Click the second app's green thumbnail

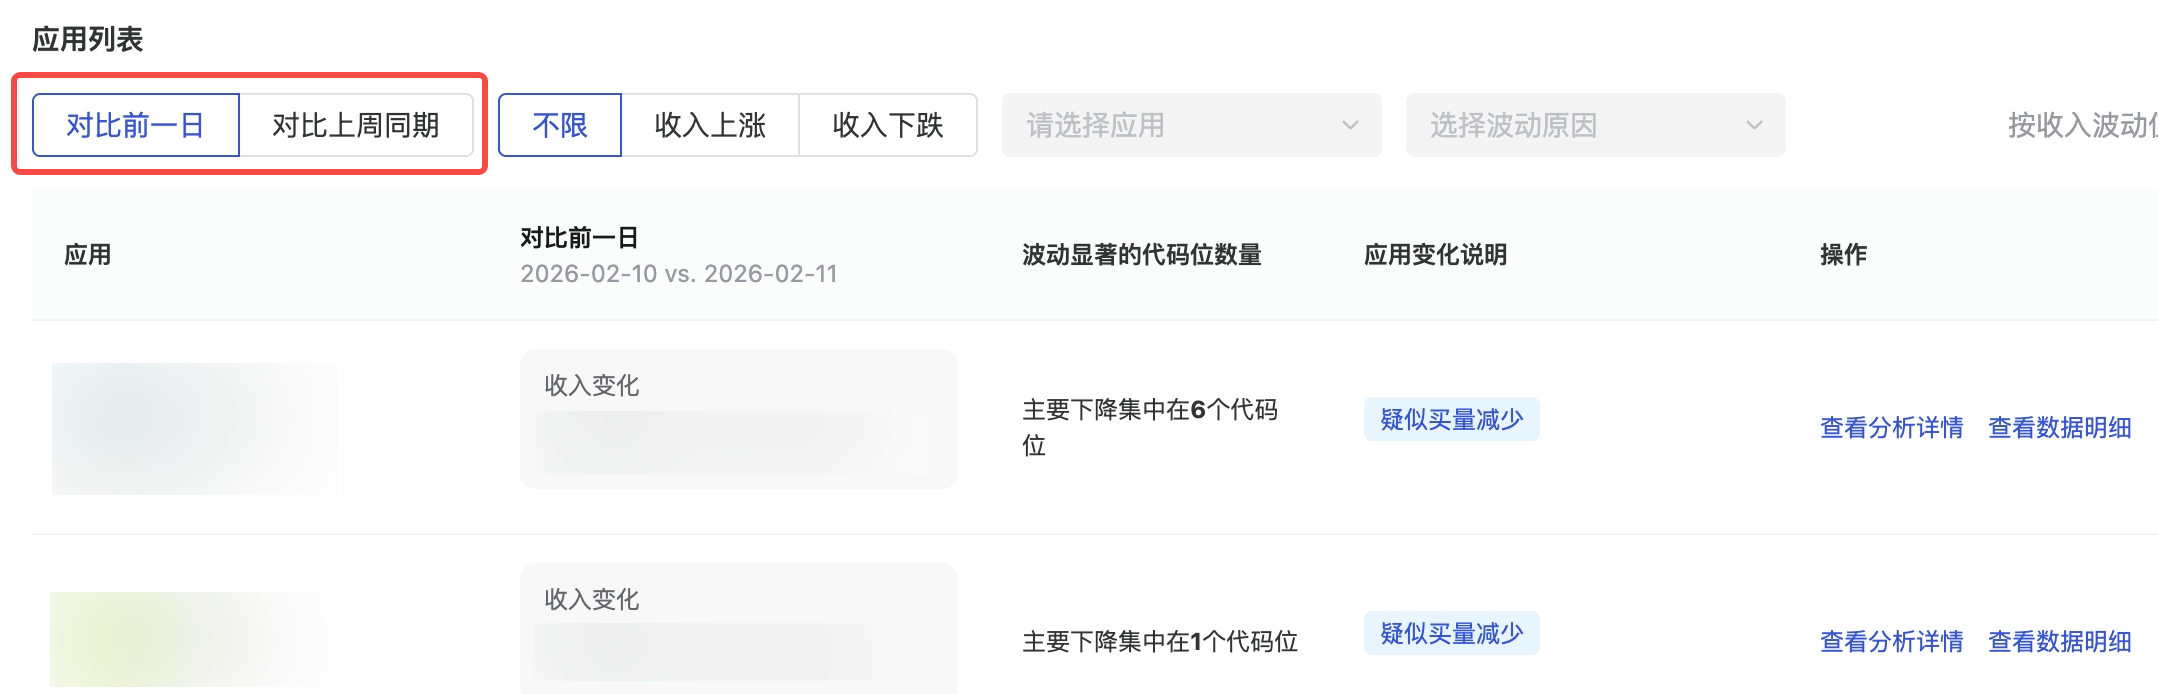[190, 640]
